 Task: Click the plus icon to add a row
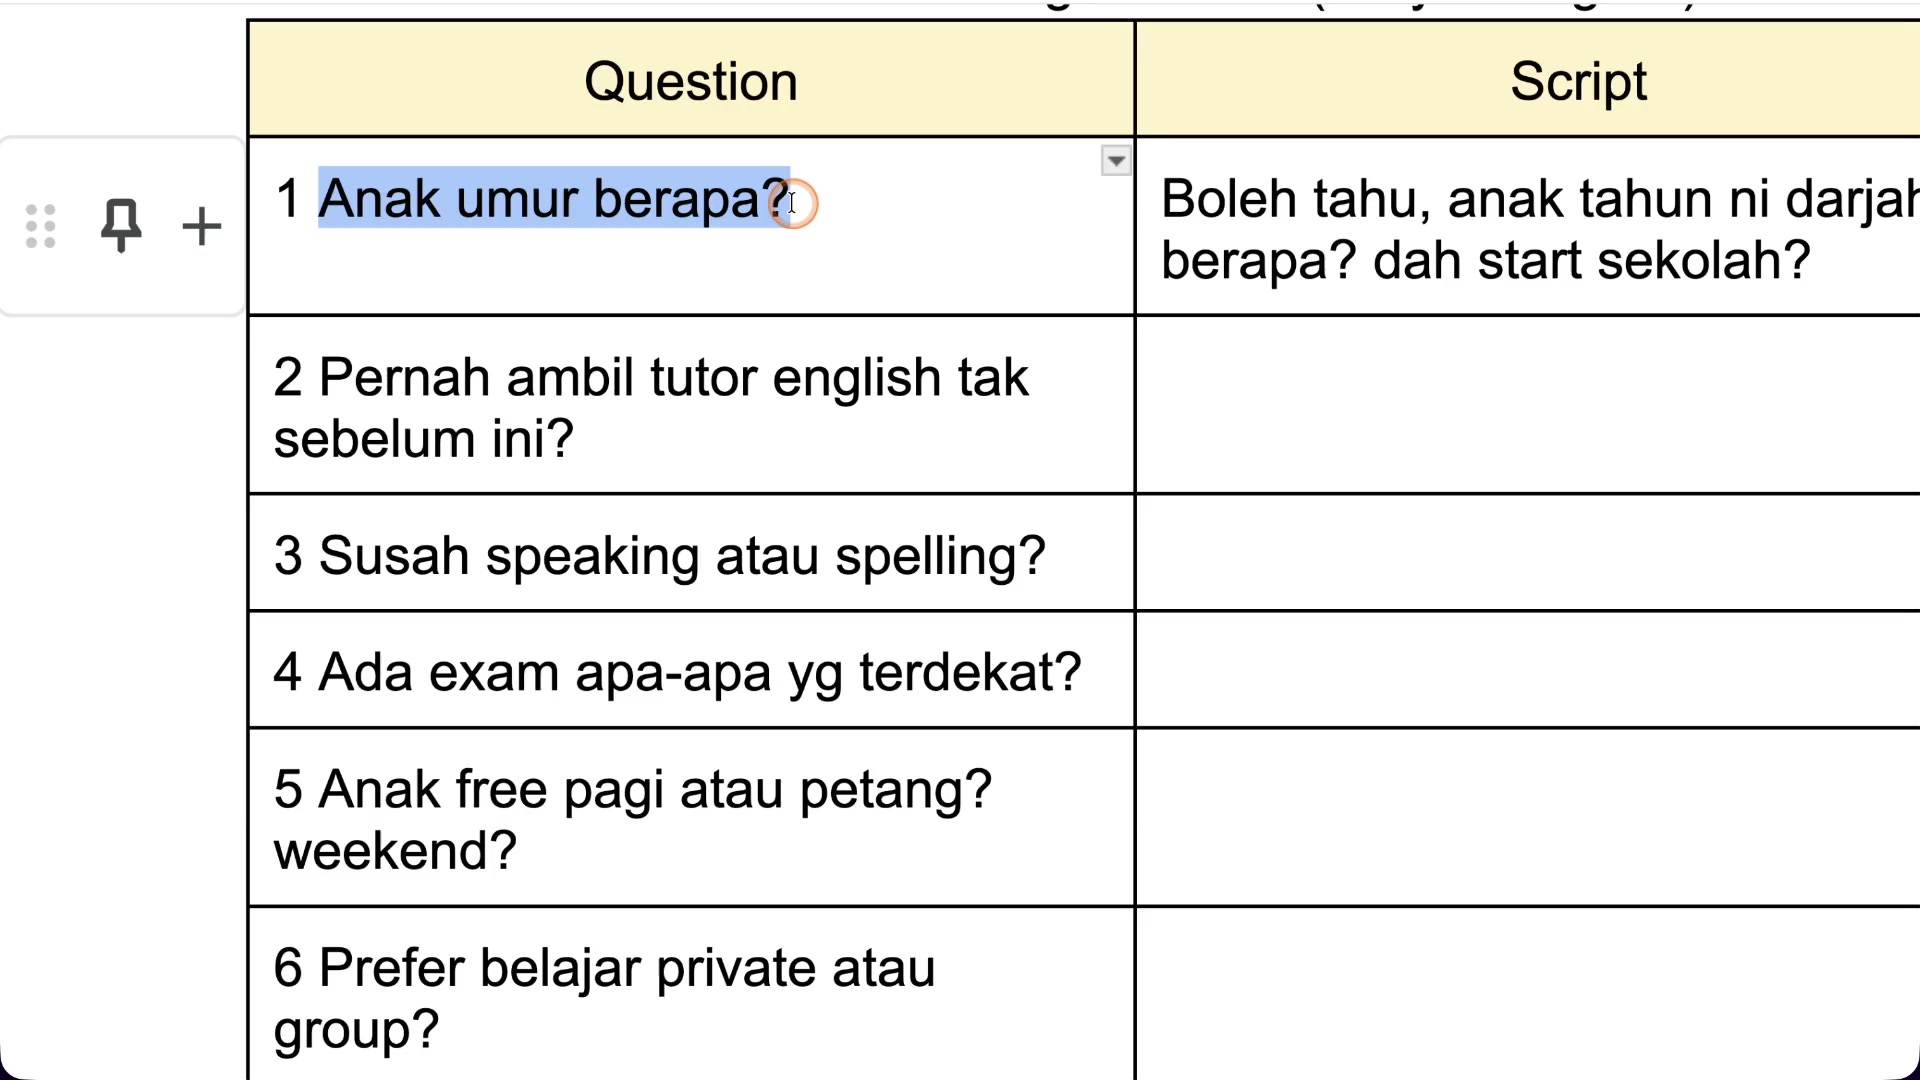pyautogui.click(x=201, y=226)
